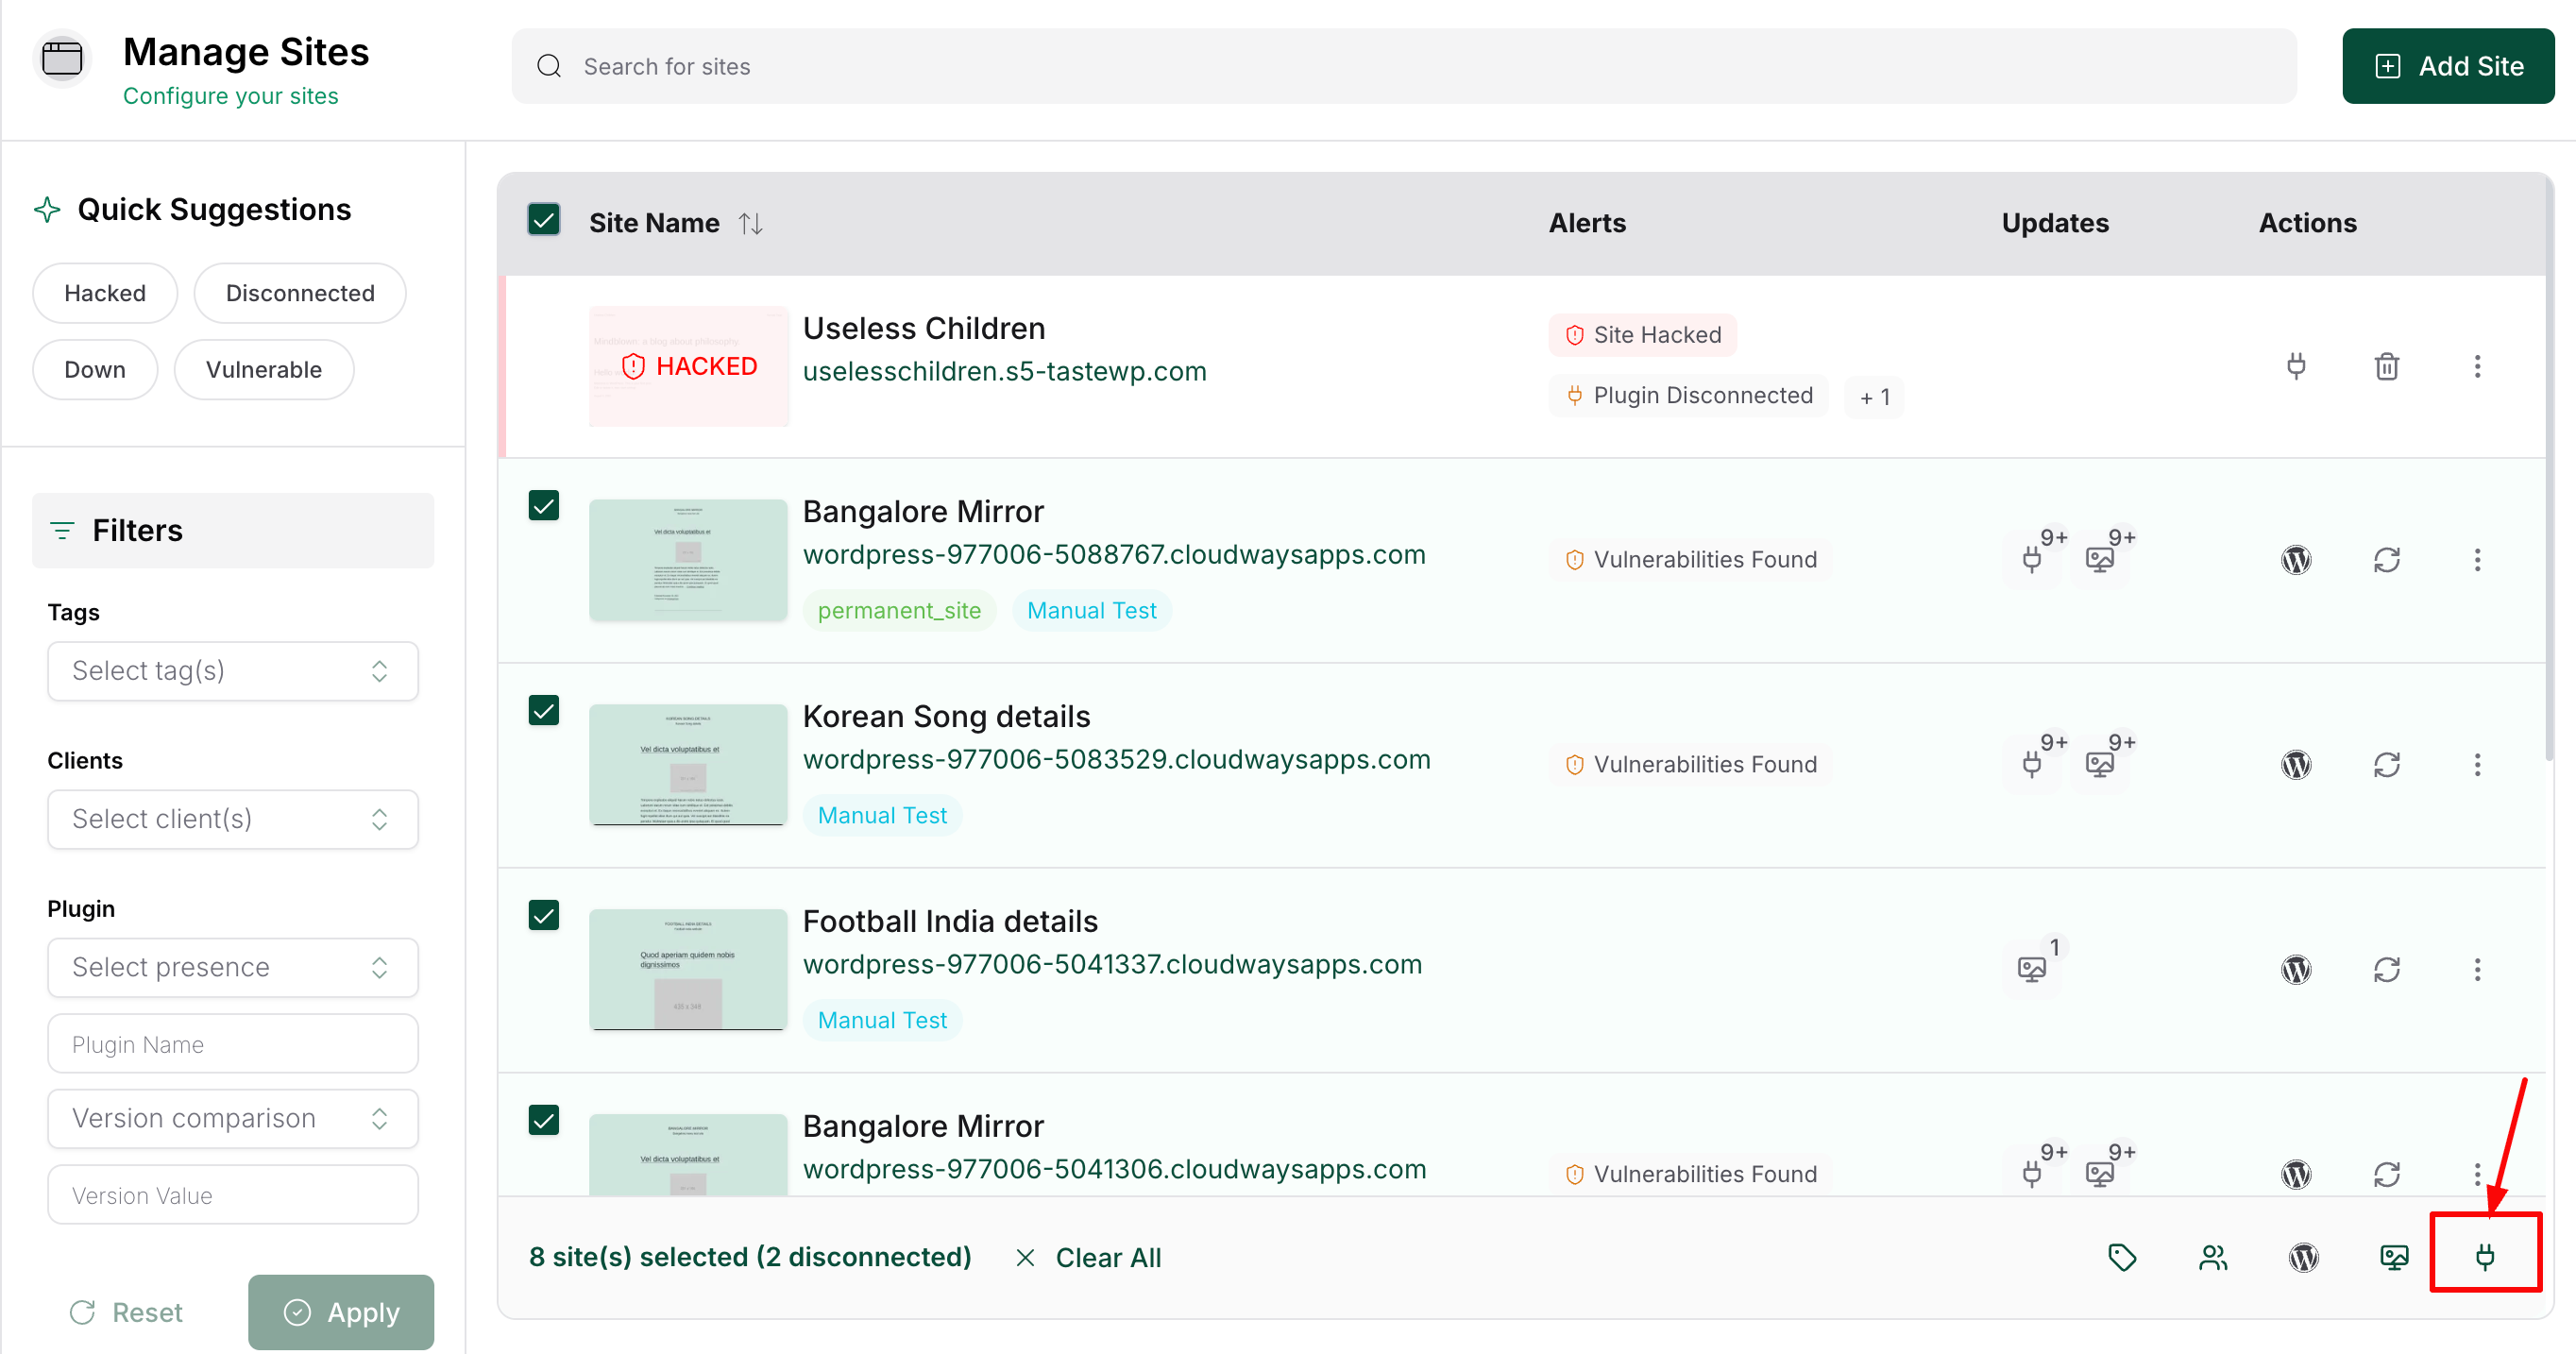The image size is (2576, 1354).
Task: Click sync icon for Football India details
Action: coord(2386,969)
